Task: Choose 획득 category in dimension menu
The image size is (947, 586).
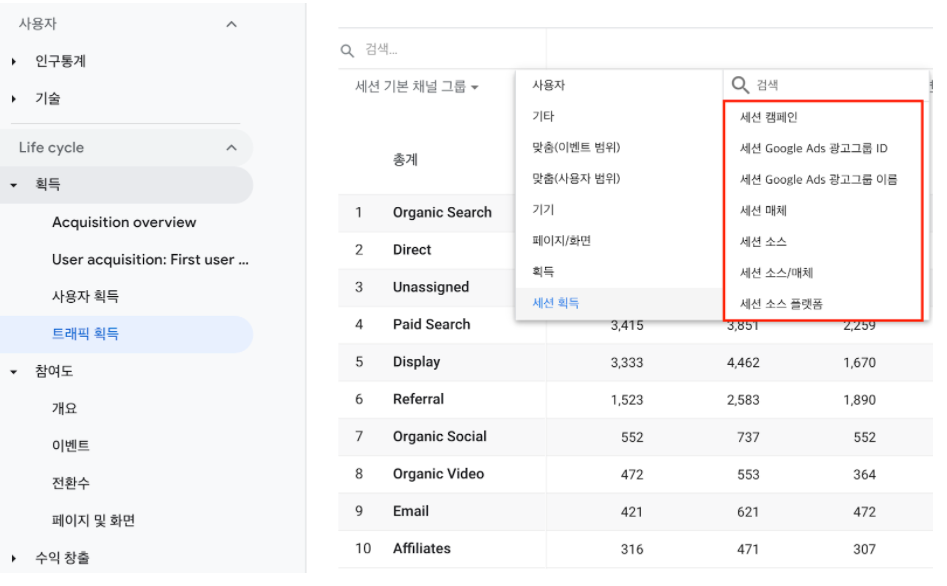Action: coord(619,272)
